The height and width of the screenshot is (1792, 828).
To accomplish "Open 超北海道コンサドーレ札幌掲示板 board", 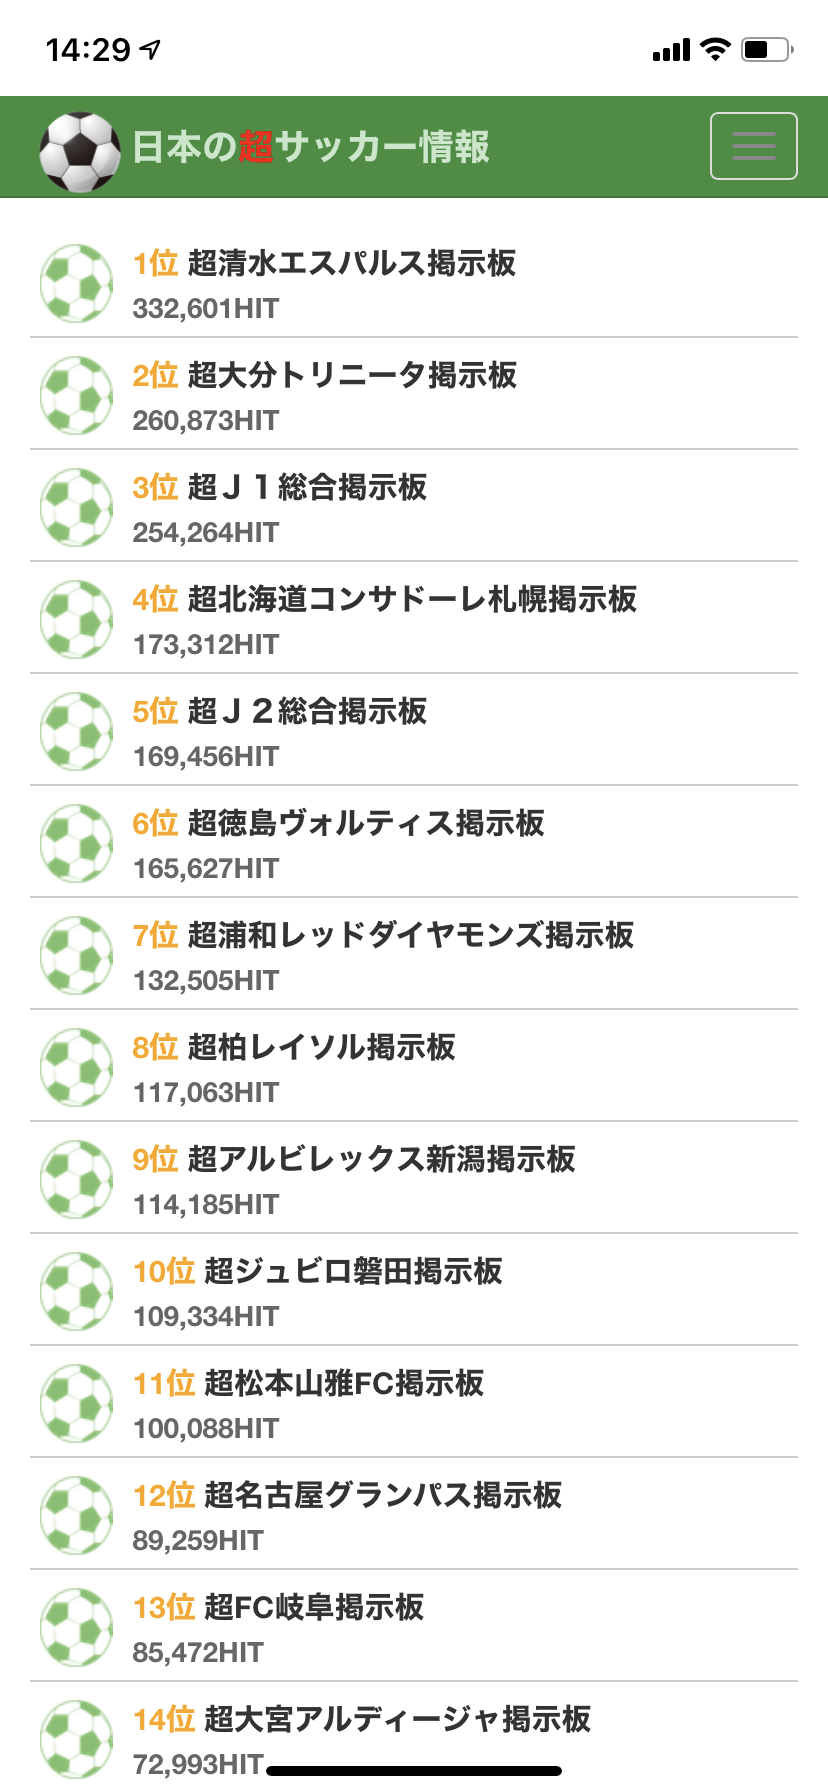I will tap(411, 599).
